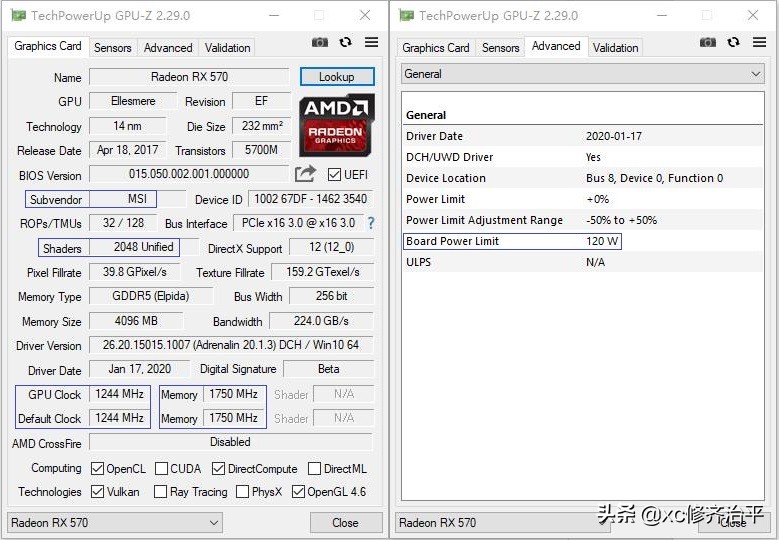
Task: Toggle the OpenCL checkbox
Action: point(97,468)
